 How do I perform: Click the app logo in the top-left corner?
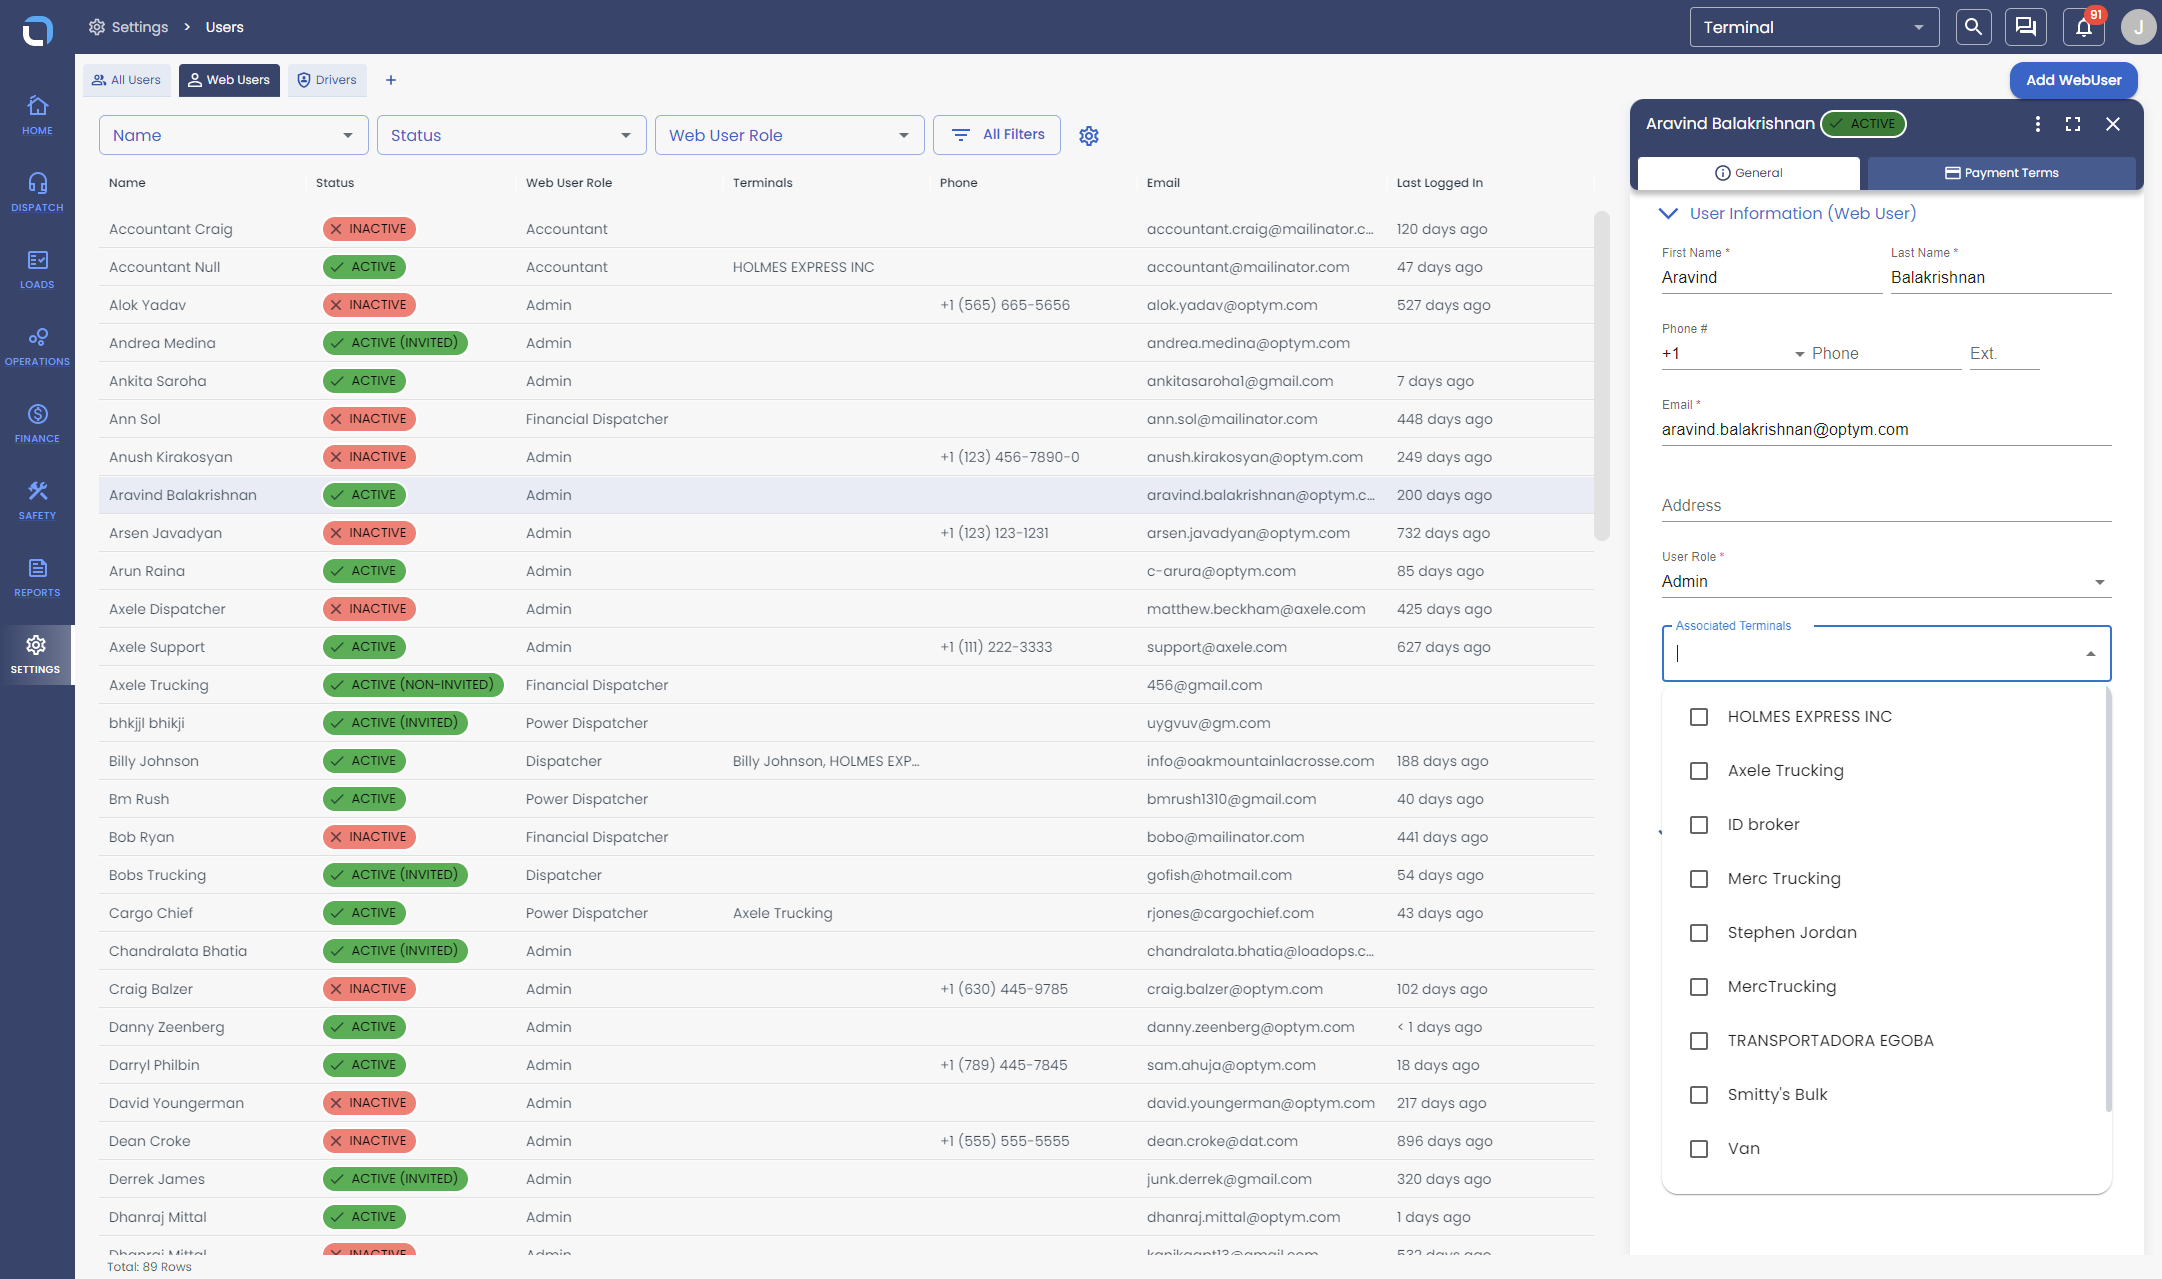coord(37,31)
